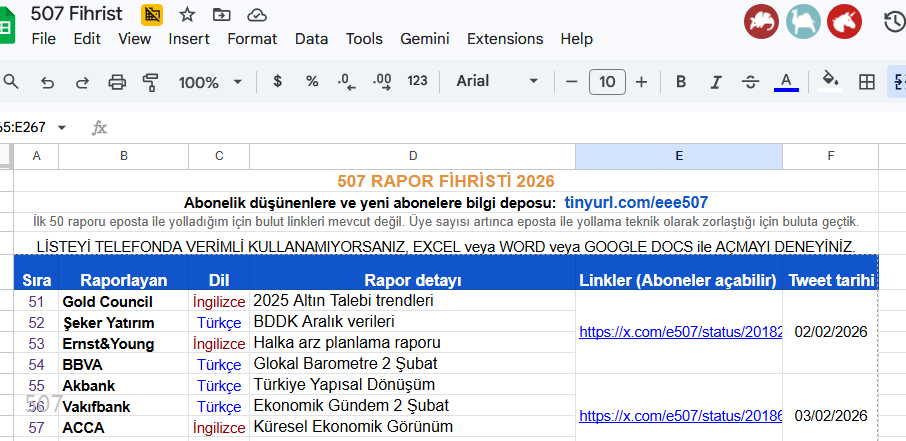This screenshot has width=906, height=441.
Task: Format selection as currency
Action: (x=277, y=81)
